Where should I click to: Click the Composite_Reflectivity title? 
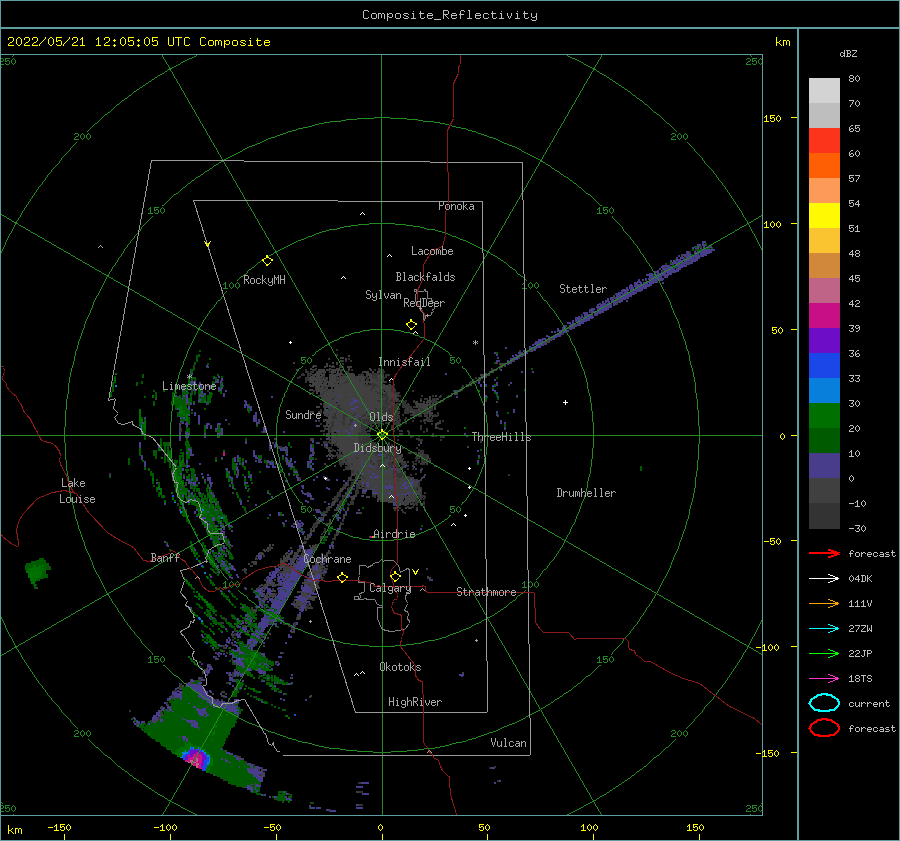[450, 15]
